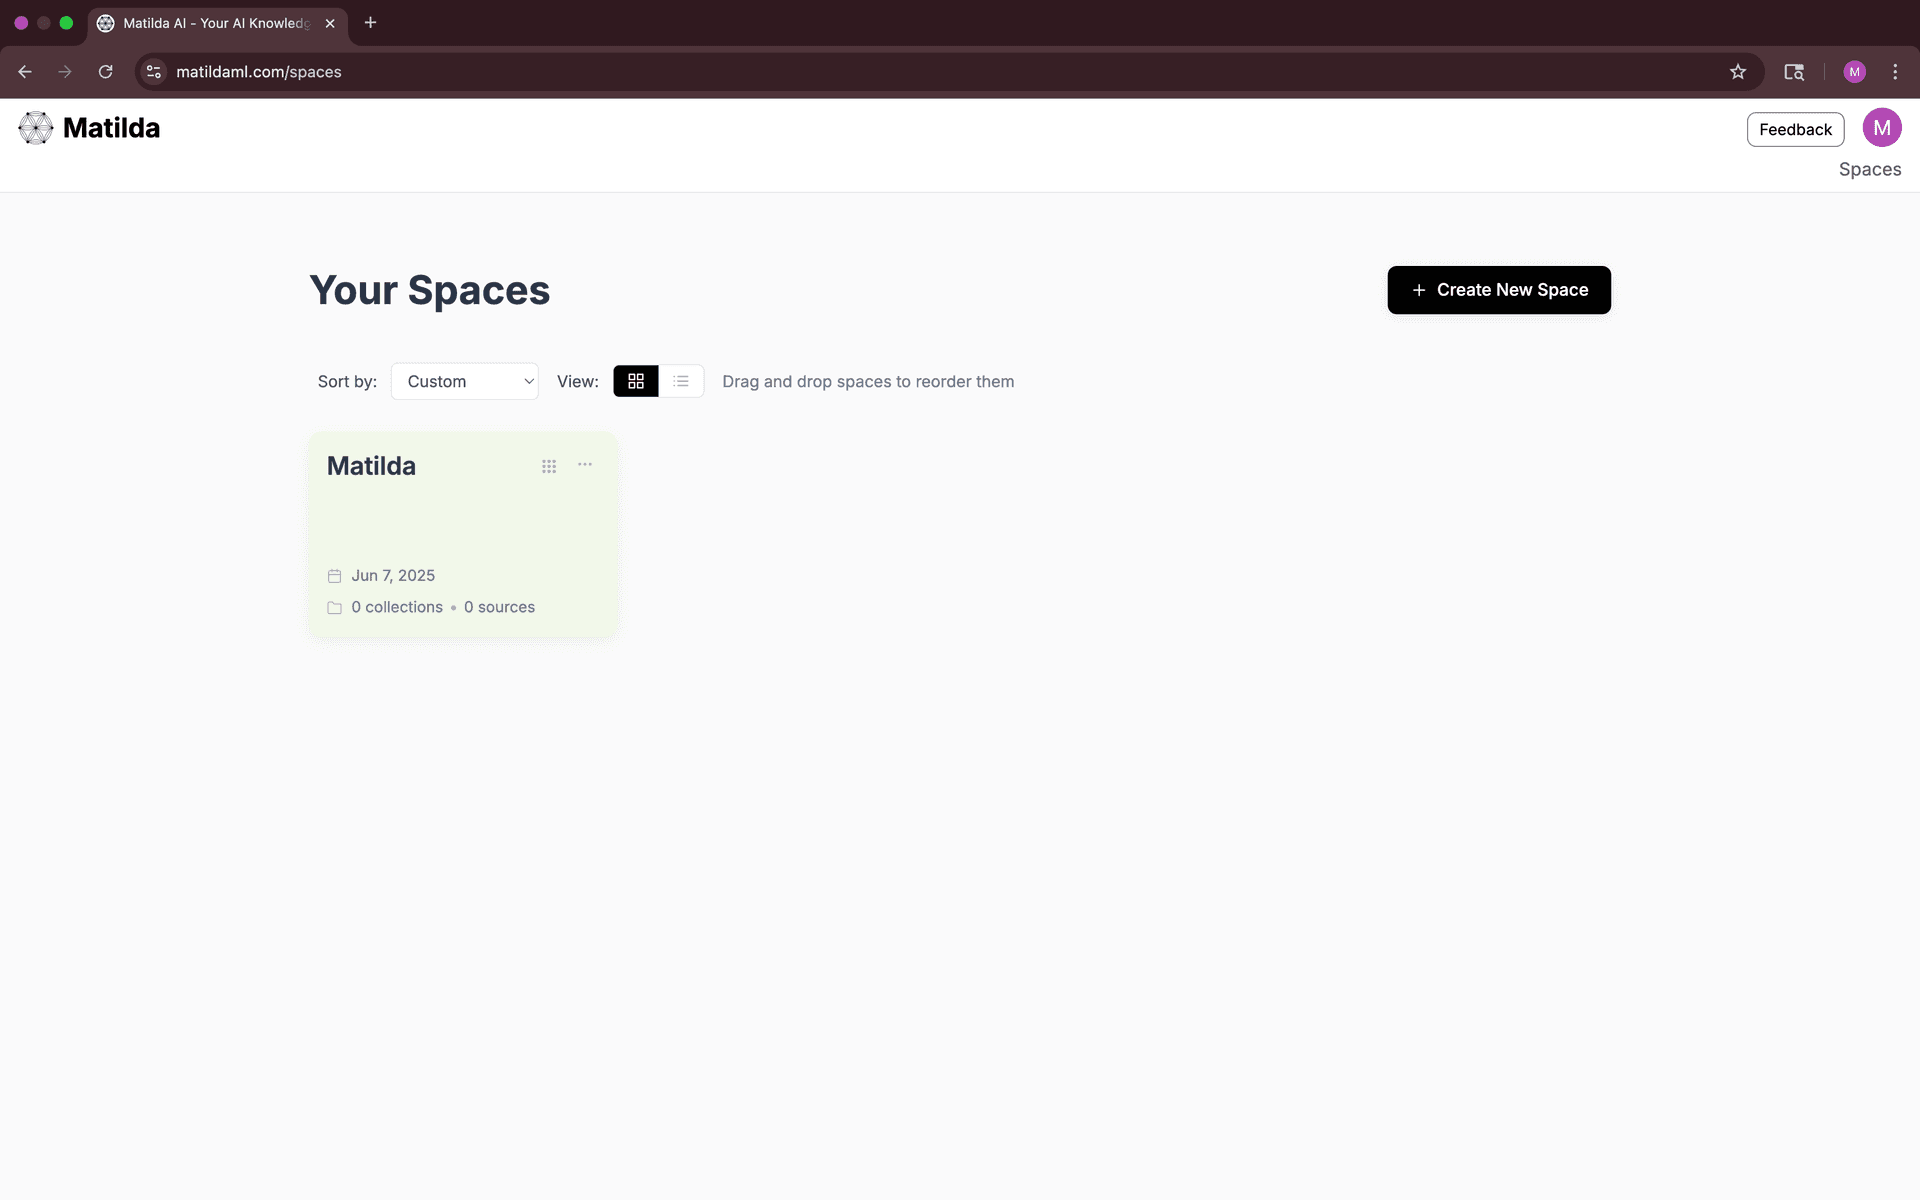Click the folder icon next to 0 collections
Image resolution: width=1920 pixels, height=1200 pixels.
335,607
